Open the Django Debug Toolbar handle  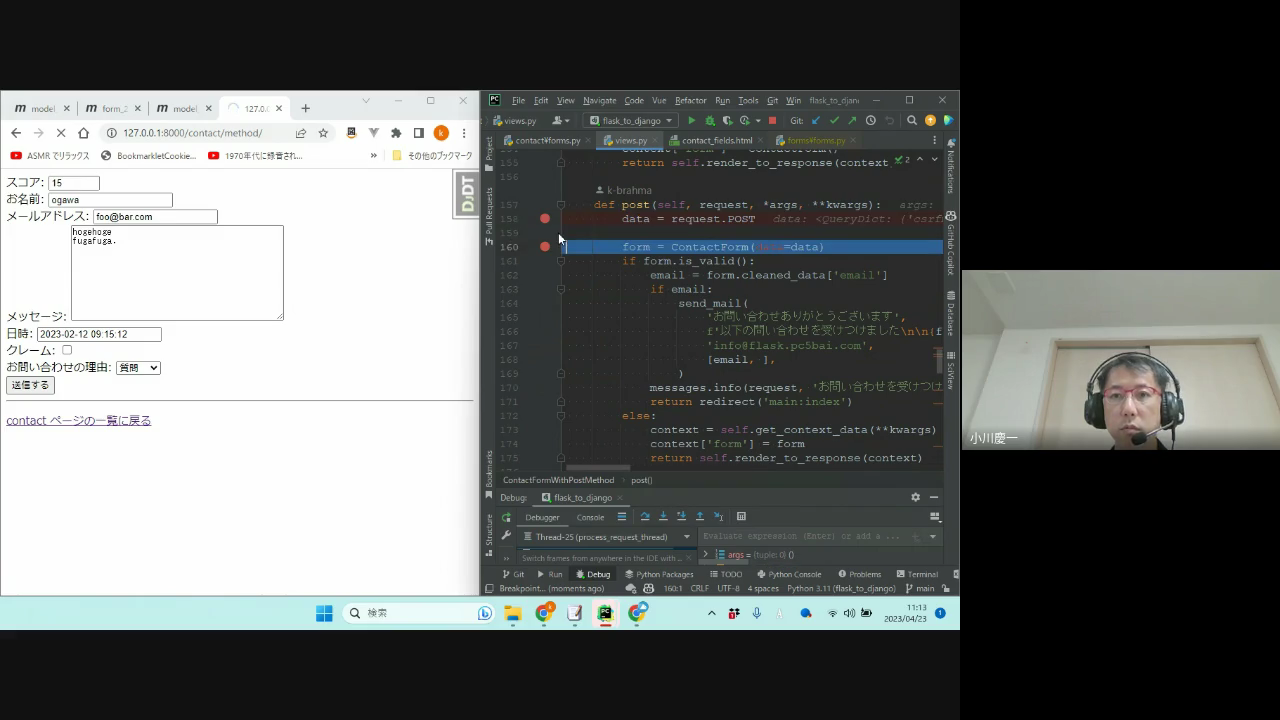(466, 195)
